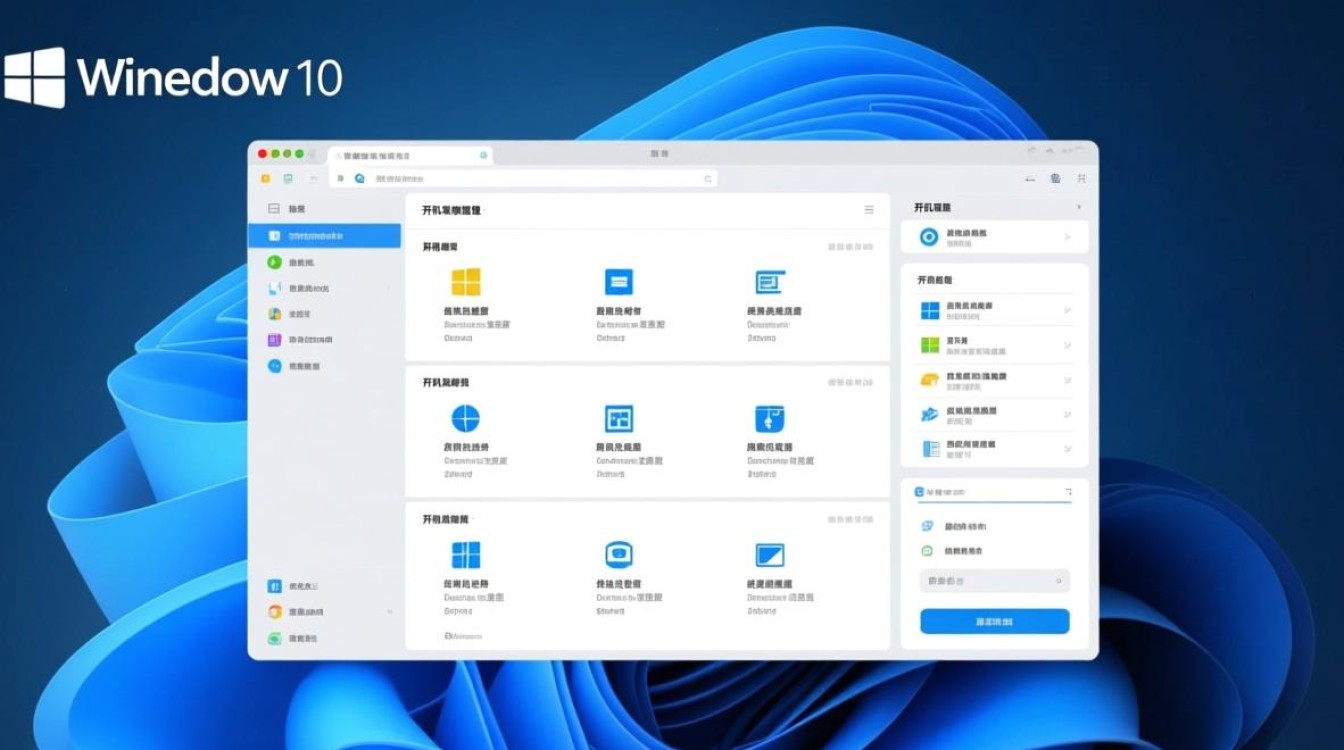Select the green play icon in the left sidebar

coord(274,262)
